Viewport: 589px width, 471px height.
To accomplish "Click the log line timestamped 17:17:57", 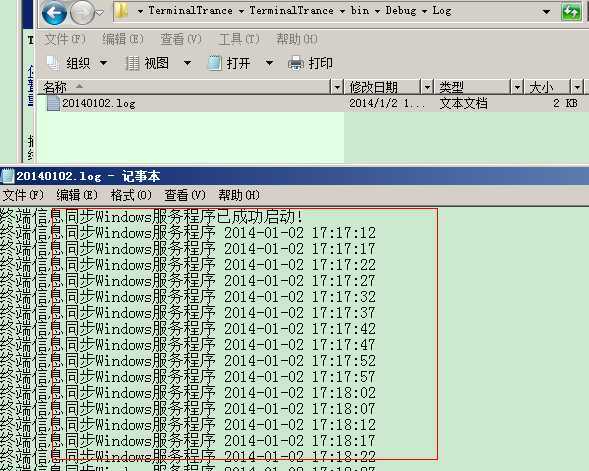I will [x=188, y=377].
